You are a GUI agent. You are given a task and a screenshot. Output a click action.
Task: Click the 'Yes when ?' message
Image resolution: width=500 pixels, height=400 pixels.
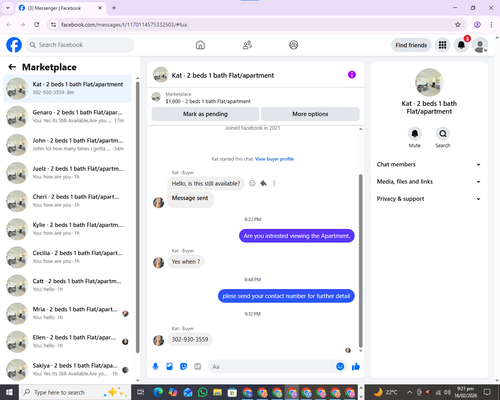click(186, 262)
